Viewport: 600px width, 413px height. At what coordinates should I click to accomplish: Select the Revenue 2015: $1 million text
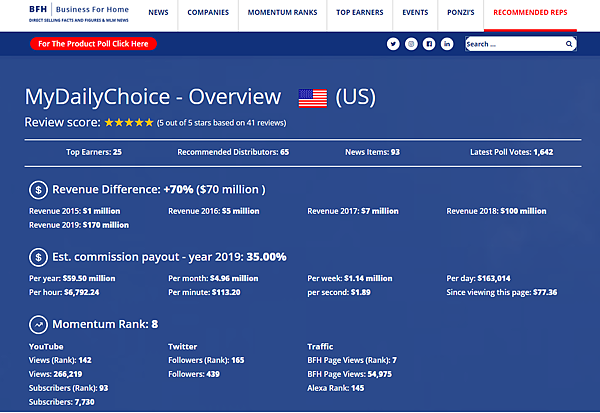(x=75, y=211)
